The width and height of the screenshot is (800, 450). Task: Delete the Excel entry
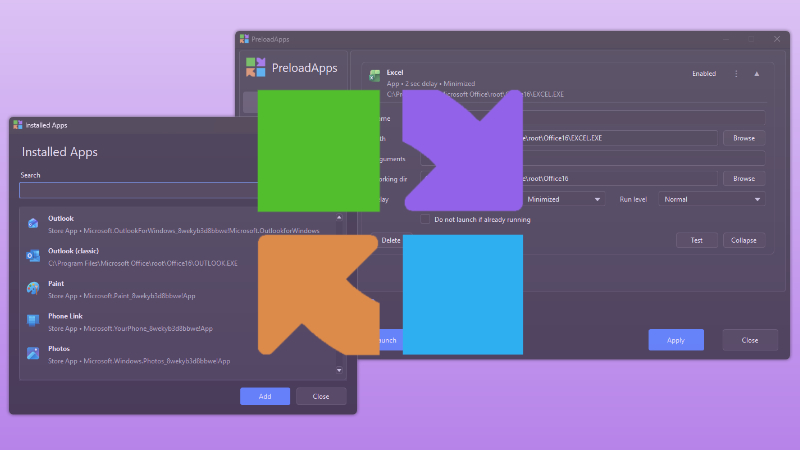pos(391,240)
